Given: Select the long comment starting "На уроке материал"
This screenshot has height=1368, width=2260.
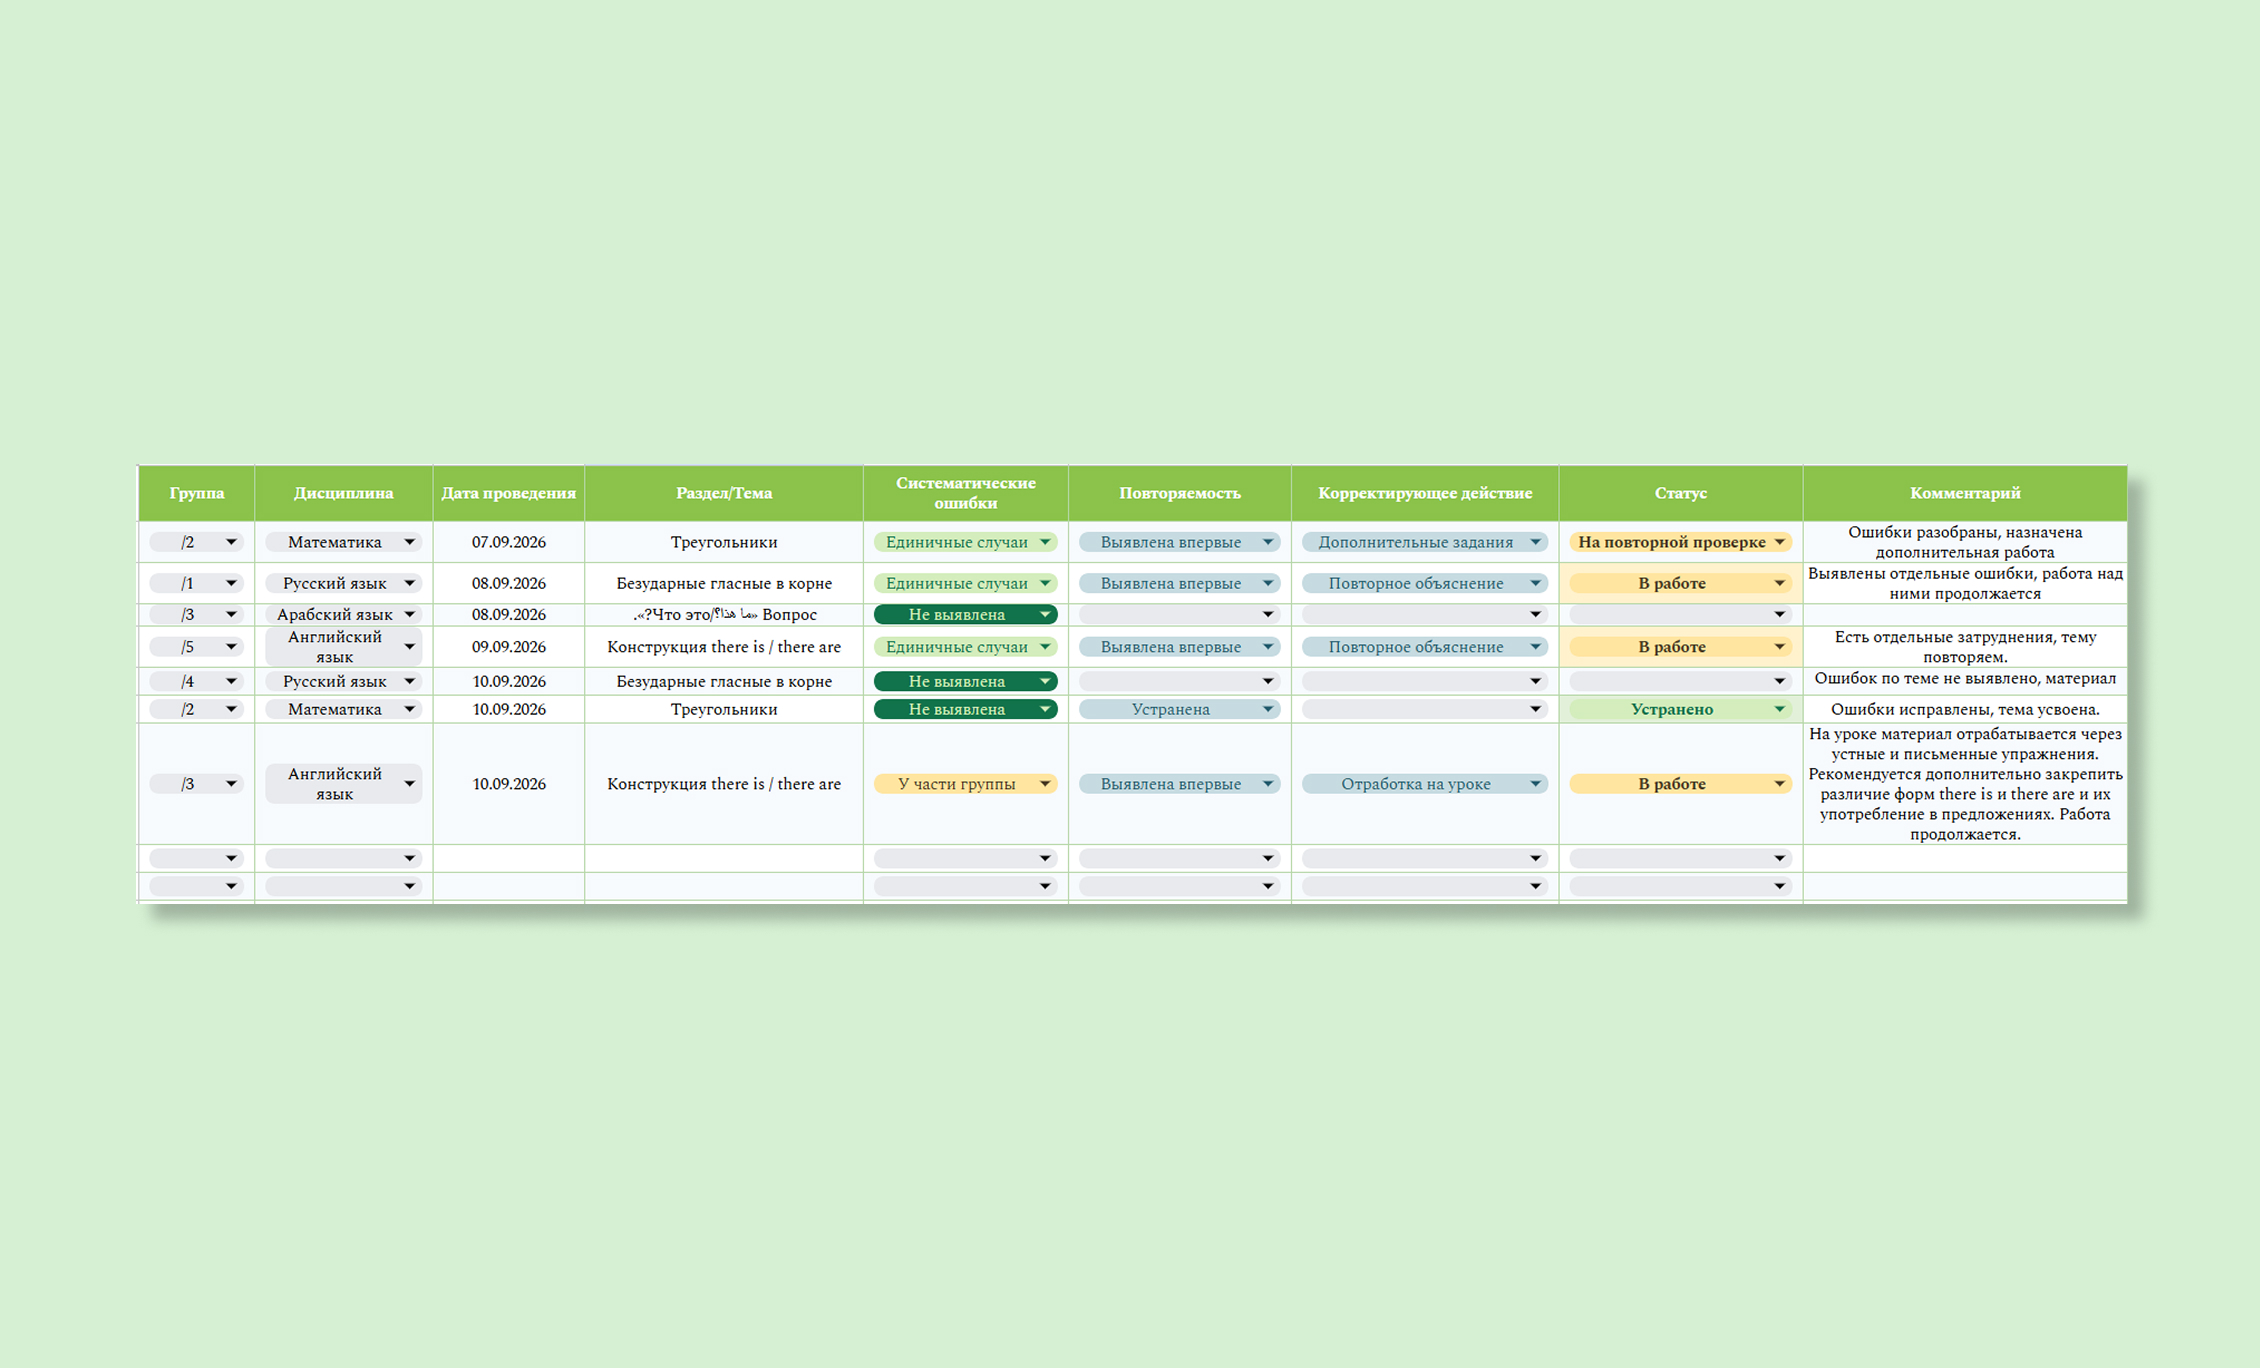Looking at the screenshot, I should (1965, 784).
